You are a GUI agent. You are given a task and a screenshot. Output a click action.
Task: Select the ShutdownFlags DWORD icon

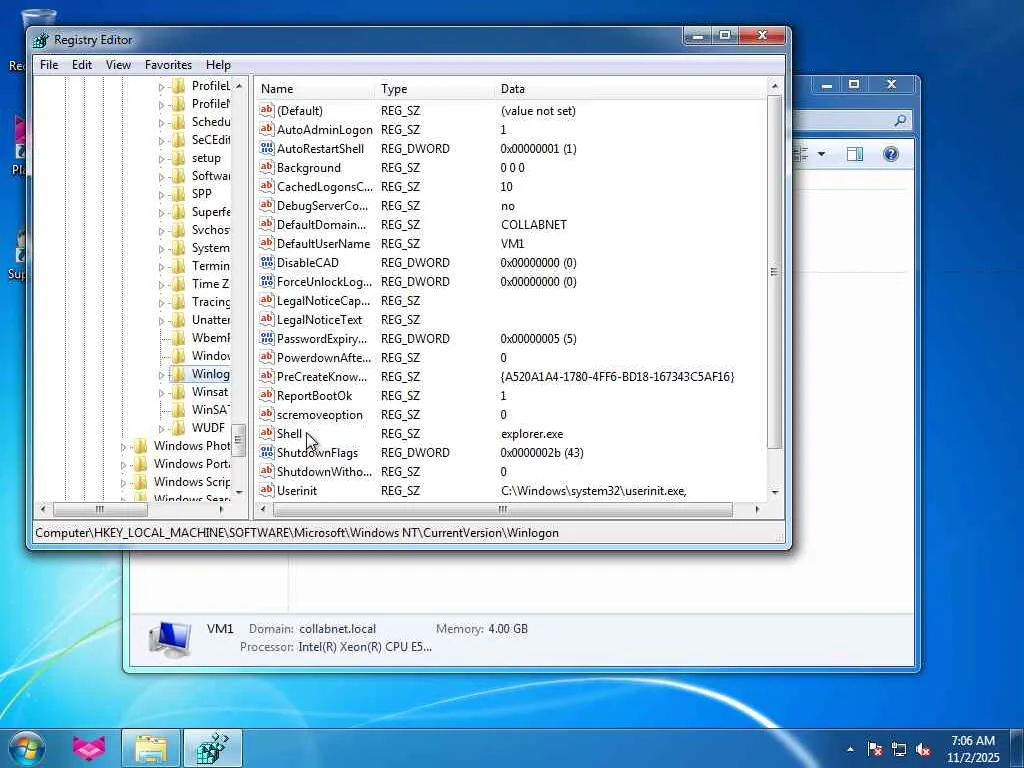tap(266, 453)
